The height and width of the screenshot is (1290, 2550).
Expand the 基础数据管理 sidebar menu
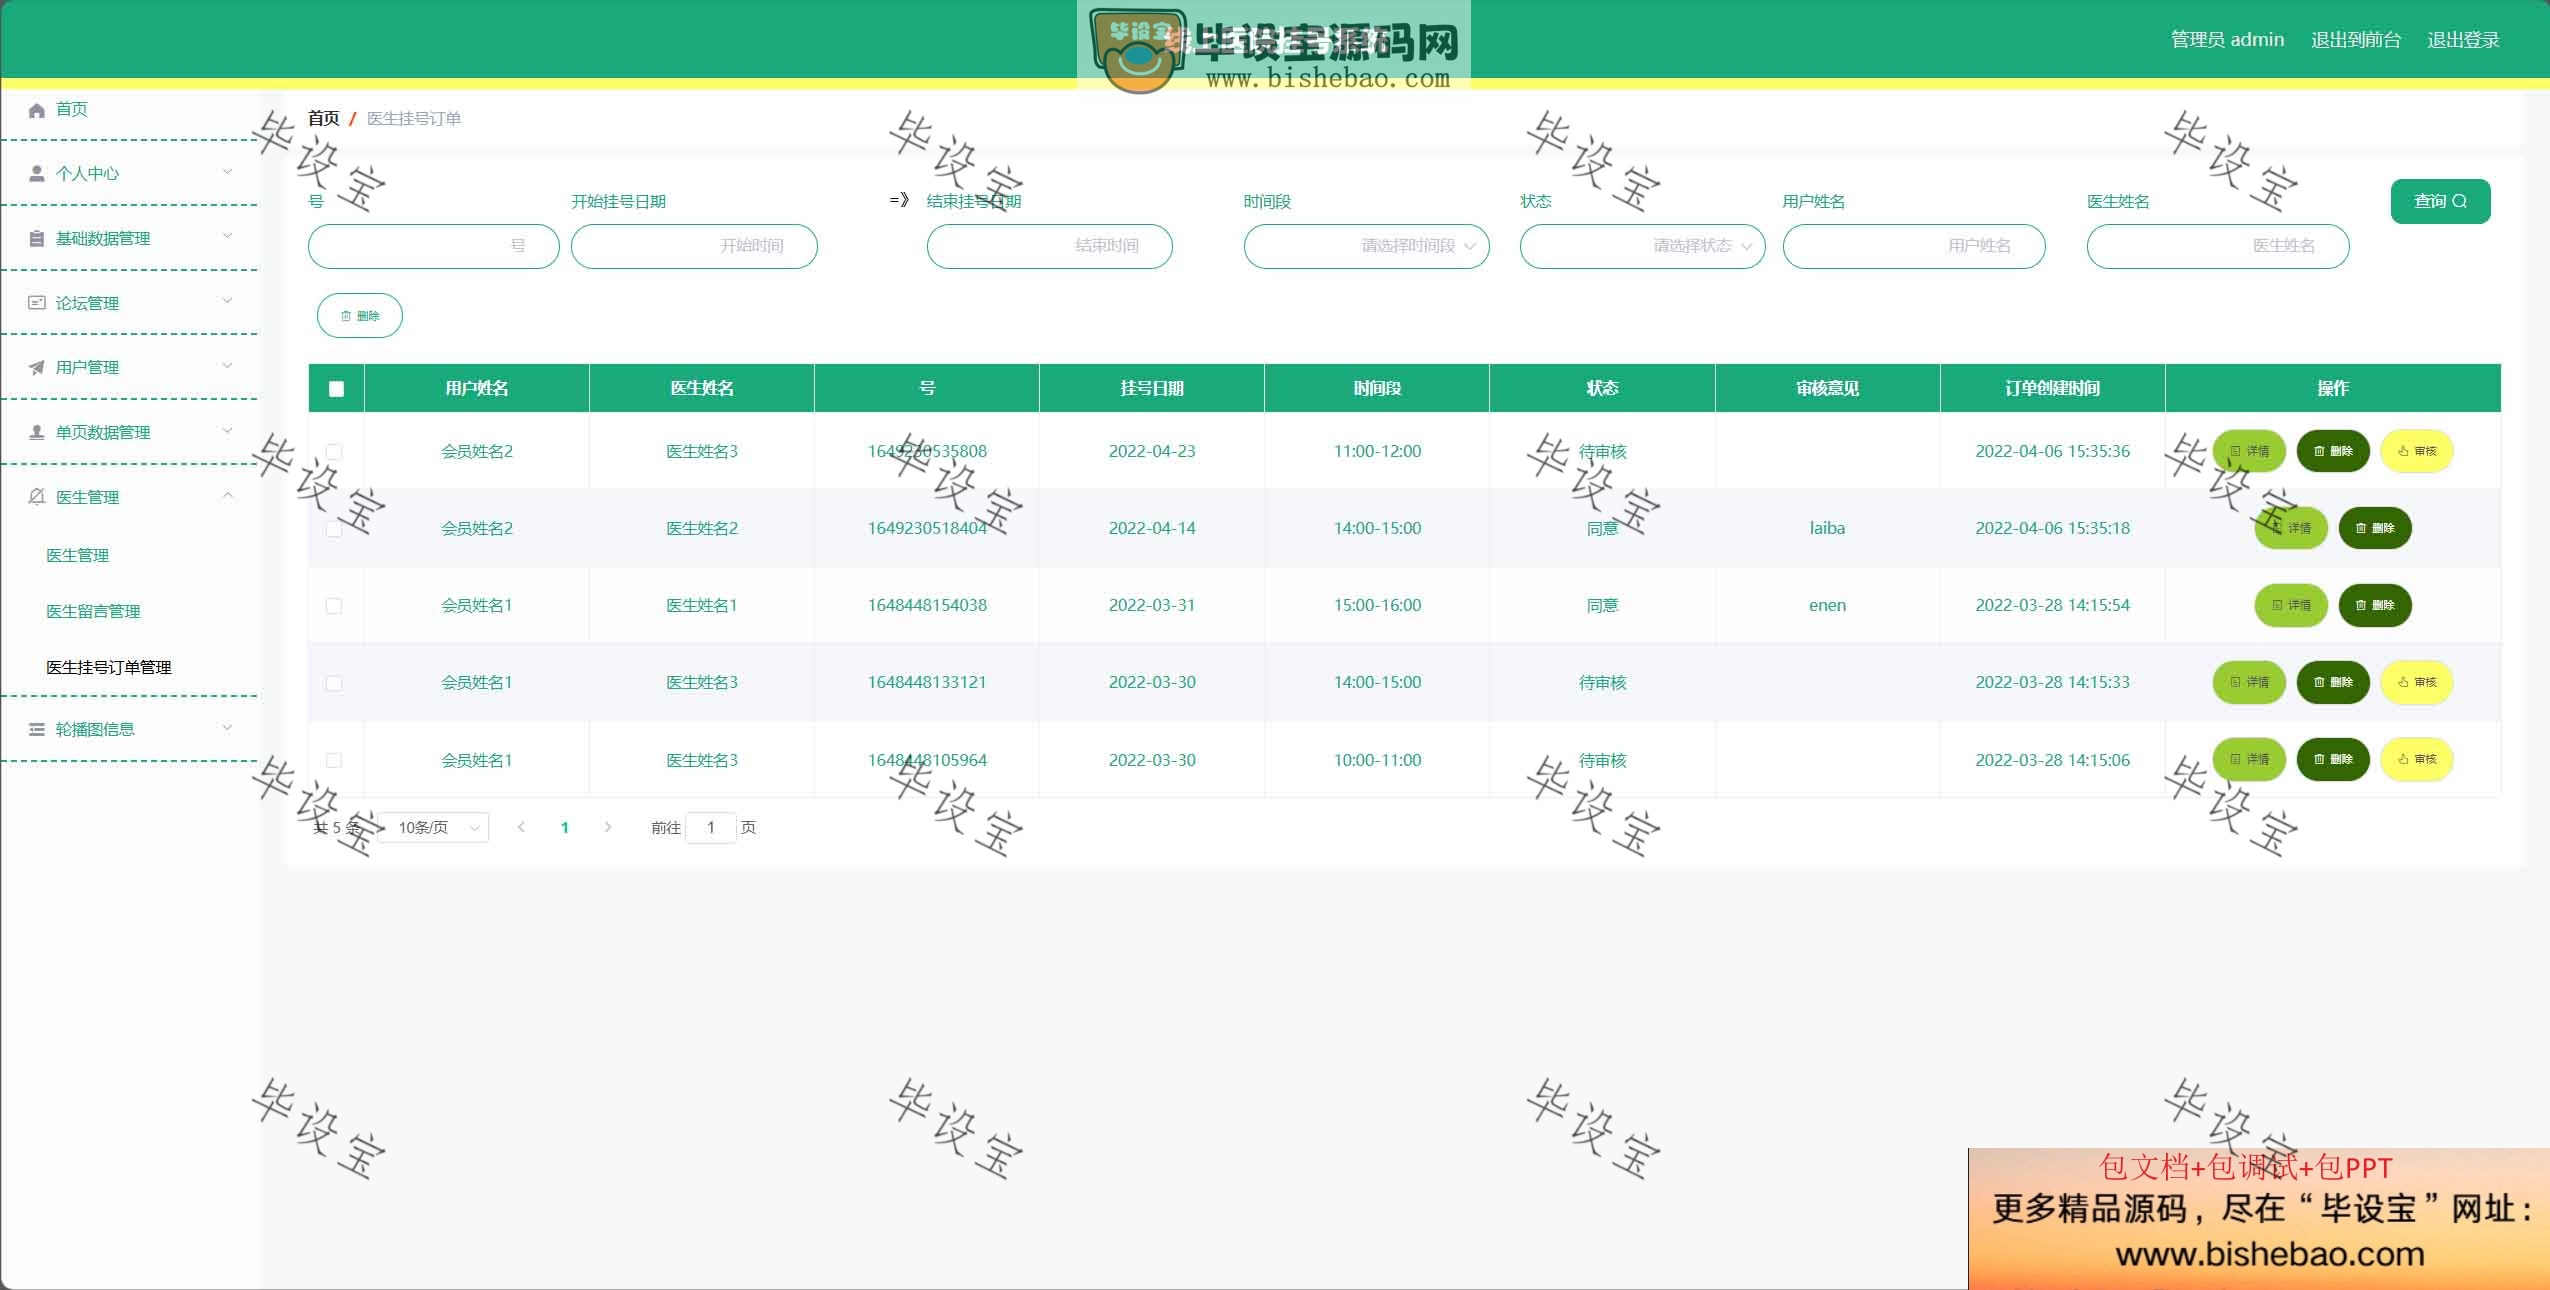(130, 238)
